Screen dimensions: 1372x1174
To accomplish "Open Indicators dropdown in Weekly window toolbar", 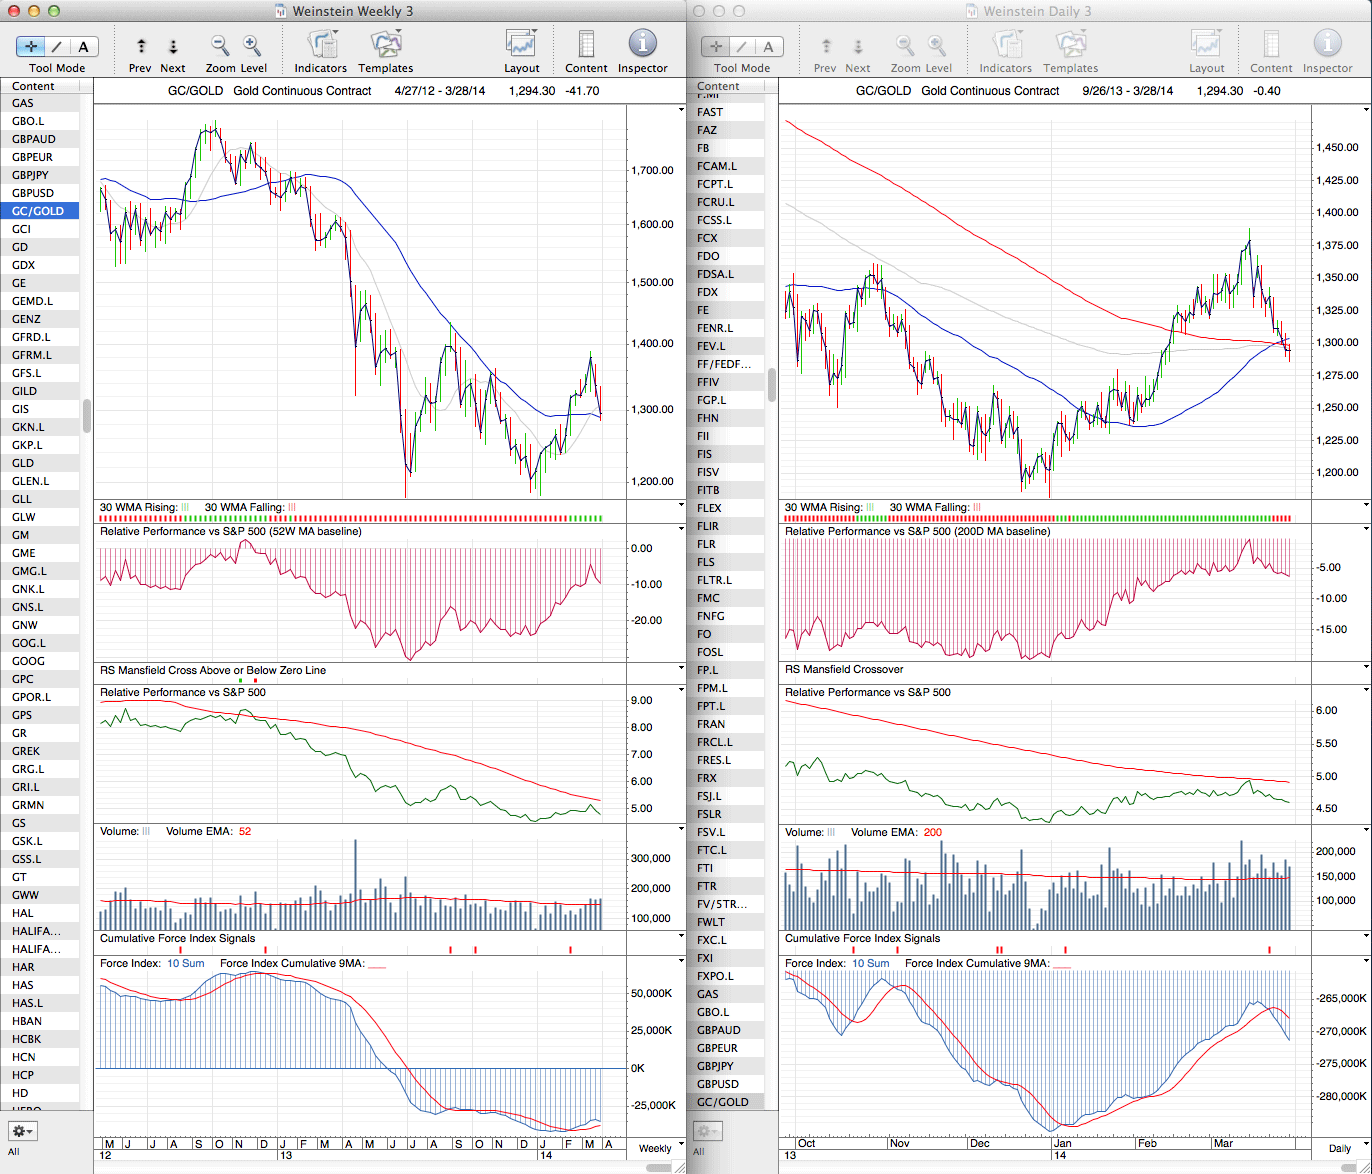I will point(321,45).
